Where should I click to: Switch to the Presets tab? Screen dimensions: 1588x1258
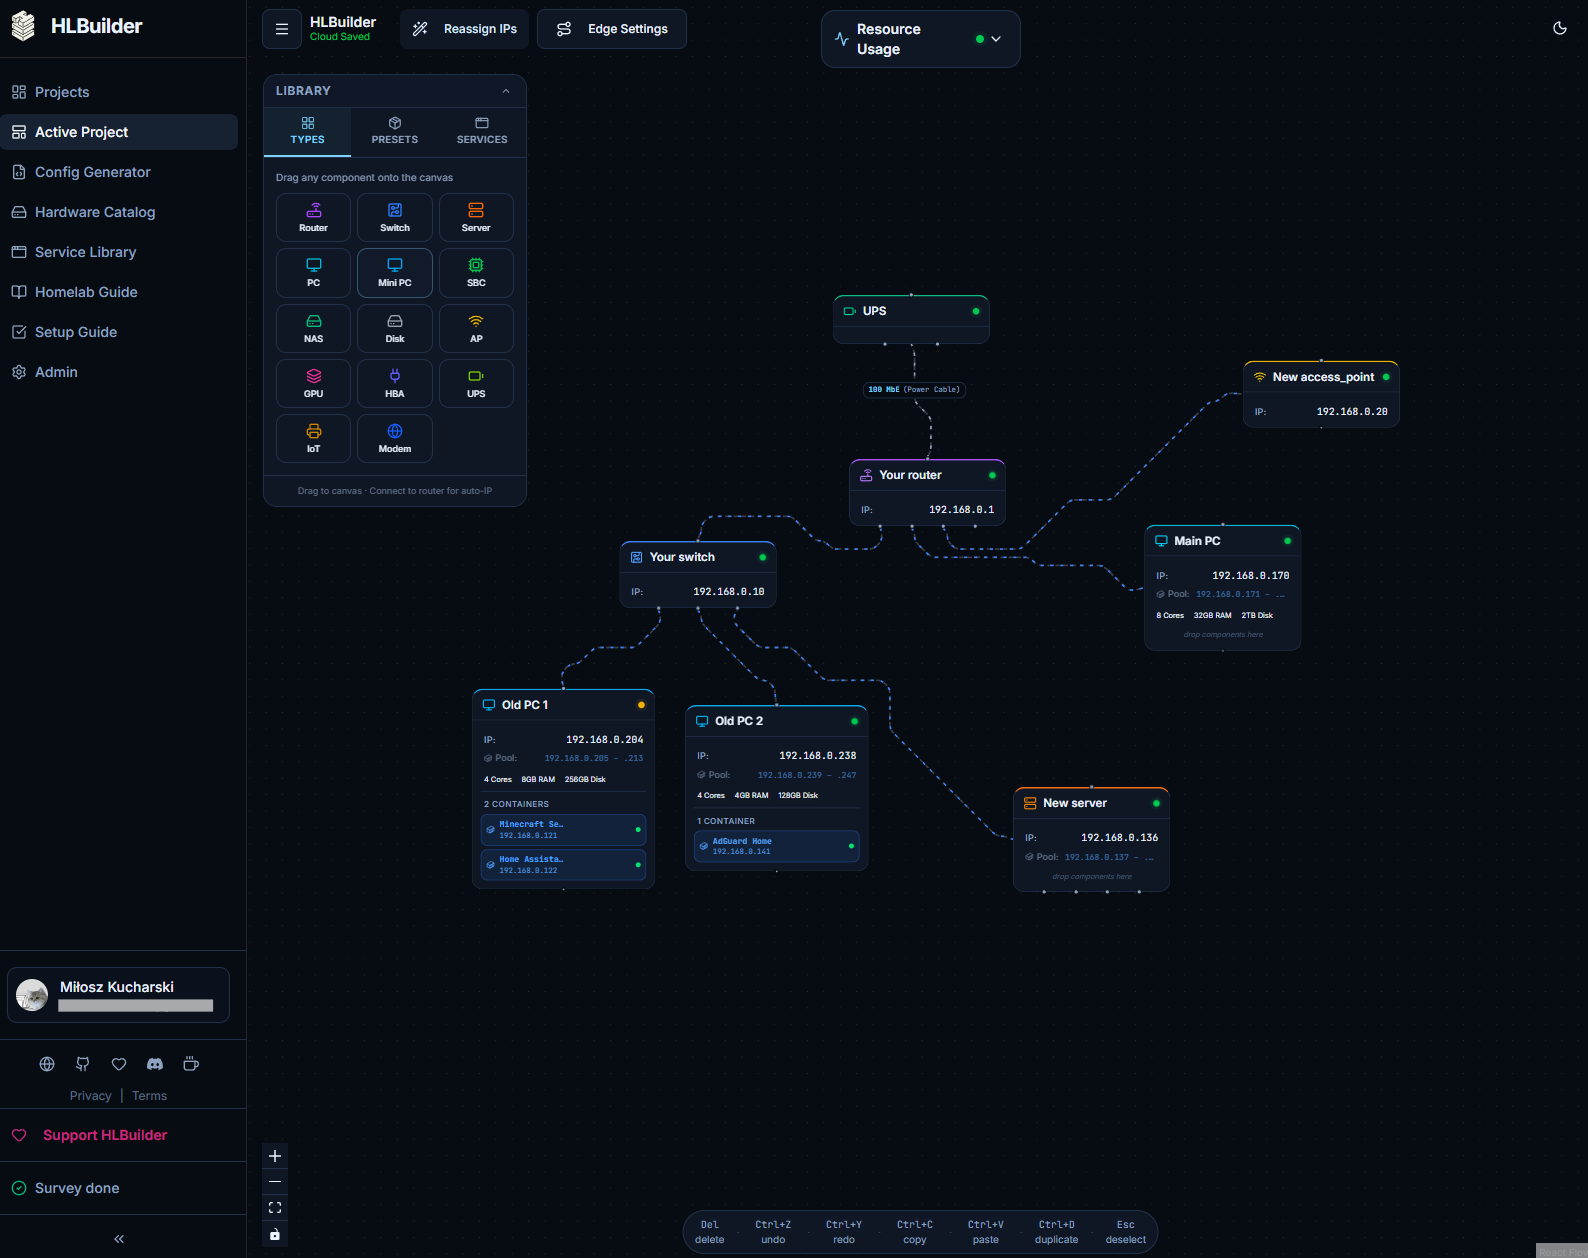pyautogui.click(x=395, y=131)
